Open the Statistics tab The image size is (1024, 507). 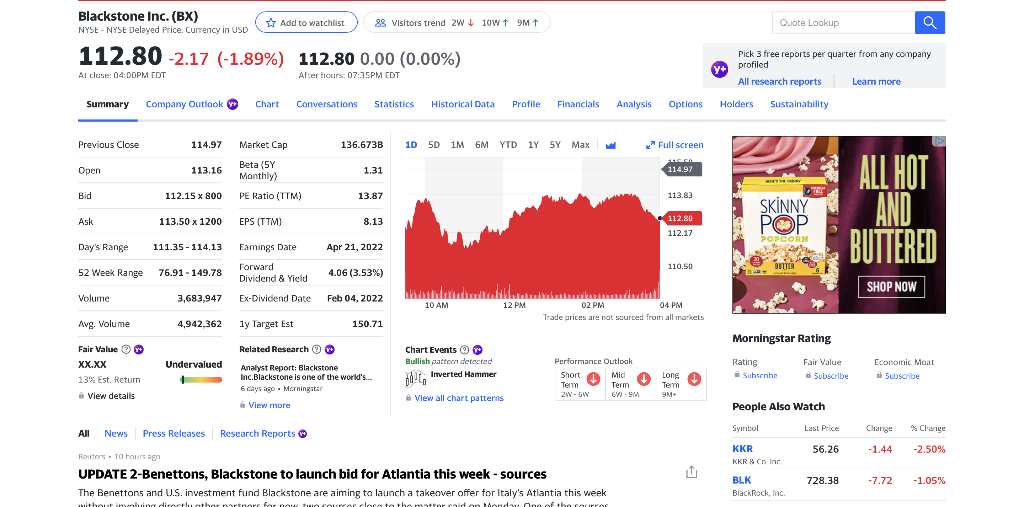coord(394,104)
